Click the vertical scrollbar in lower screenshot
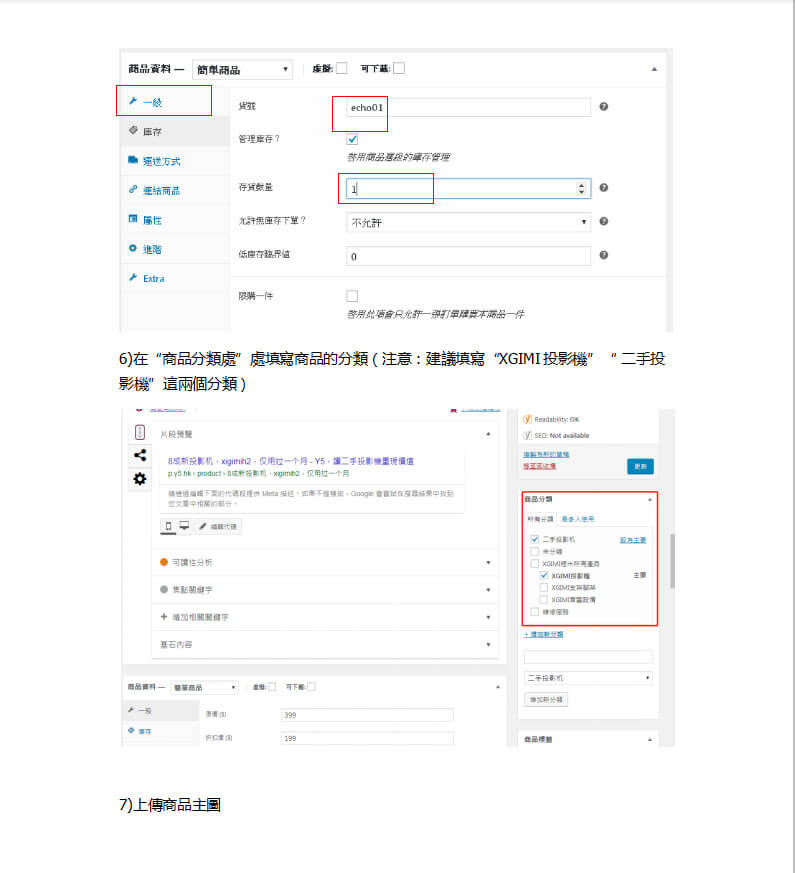 (672, 561)
